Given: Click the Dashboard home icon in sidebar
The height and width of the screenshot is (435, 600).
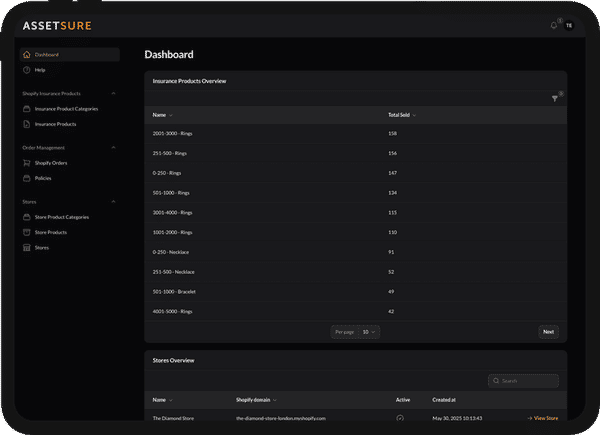Looking at the screenshot, I should point(26,55).
